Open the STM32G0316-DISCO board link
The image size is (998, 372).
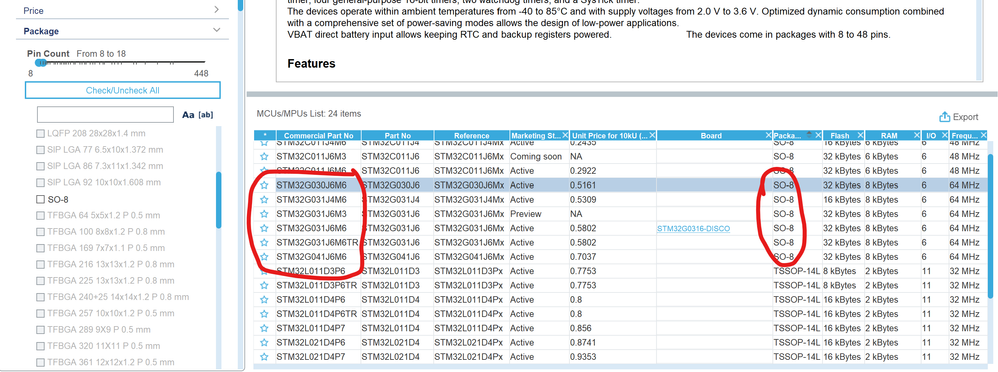pos(693,229)
